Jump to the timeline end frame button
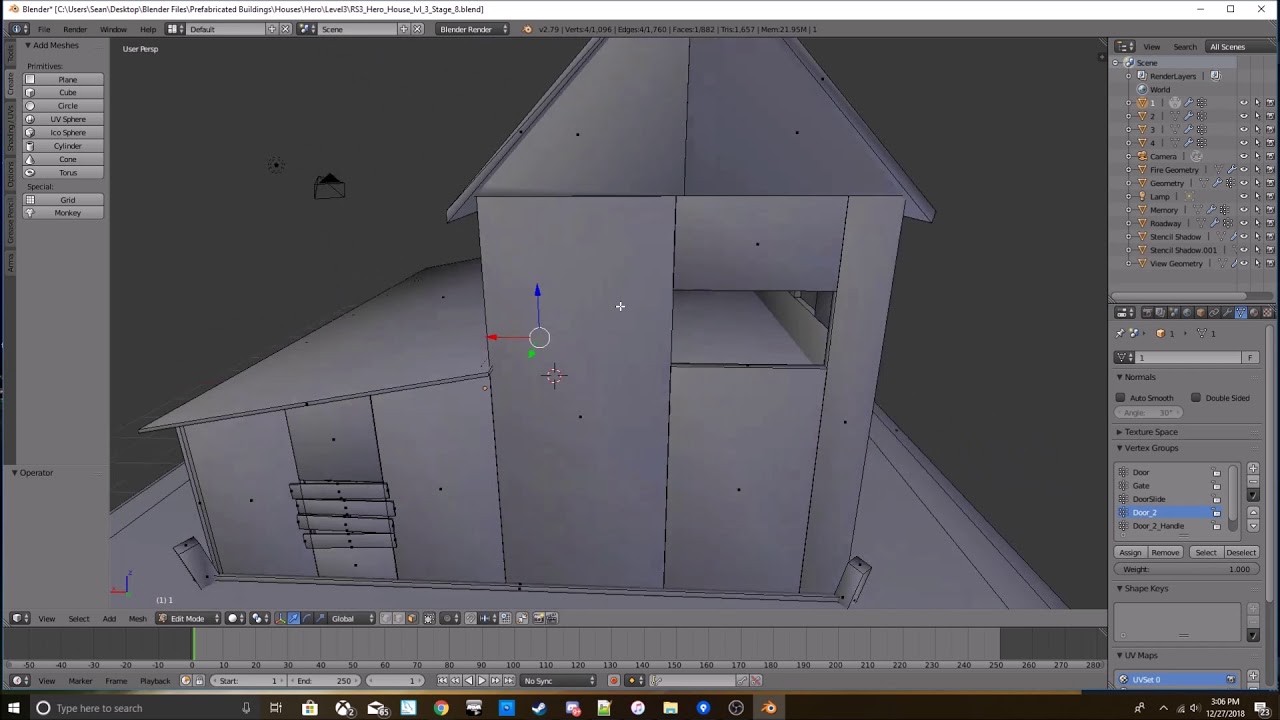The height and width of the screenshot is (720, 1280). (508, 681)
